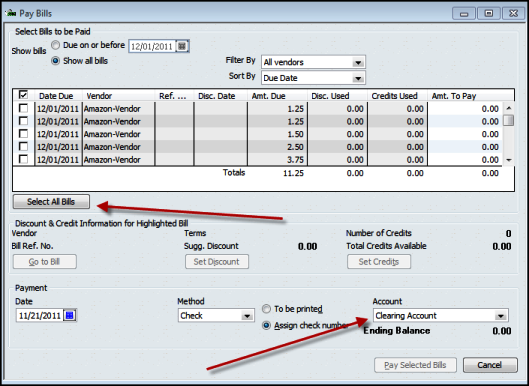Open the payment Method dropdown

(x=247, y=316)
